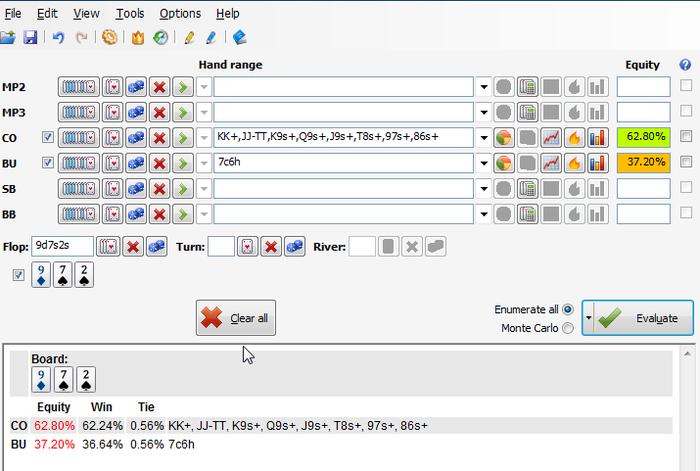
Task: Select Enumerate all radio button
Action: 568,309
